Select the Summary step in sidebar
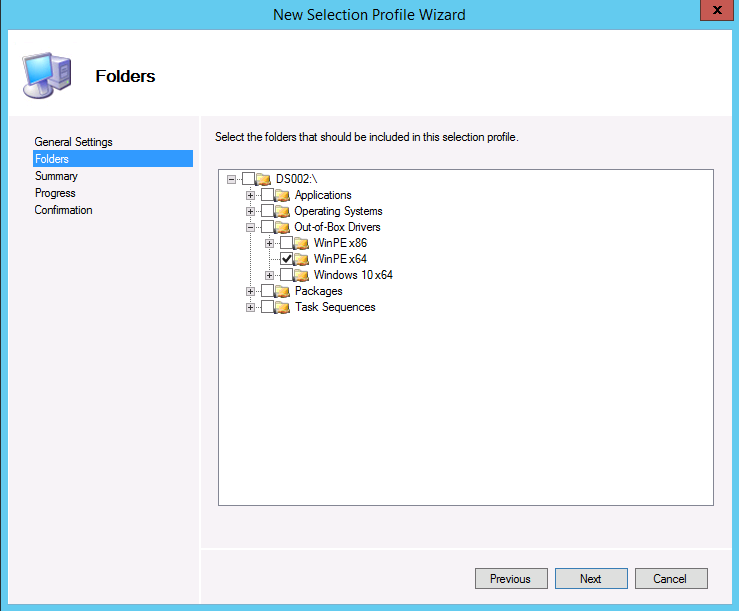The image size is (739, 611). 56,176
